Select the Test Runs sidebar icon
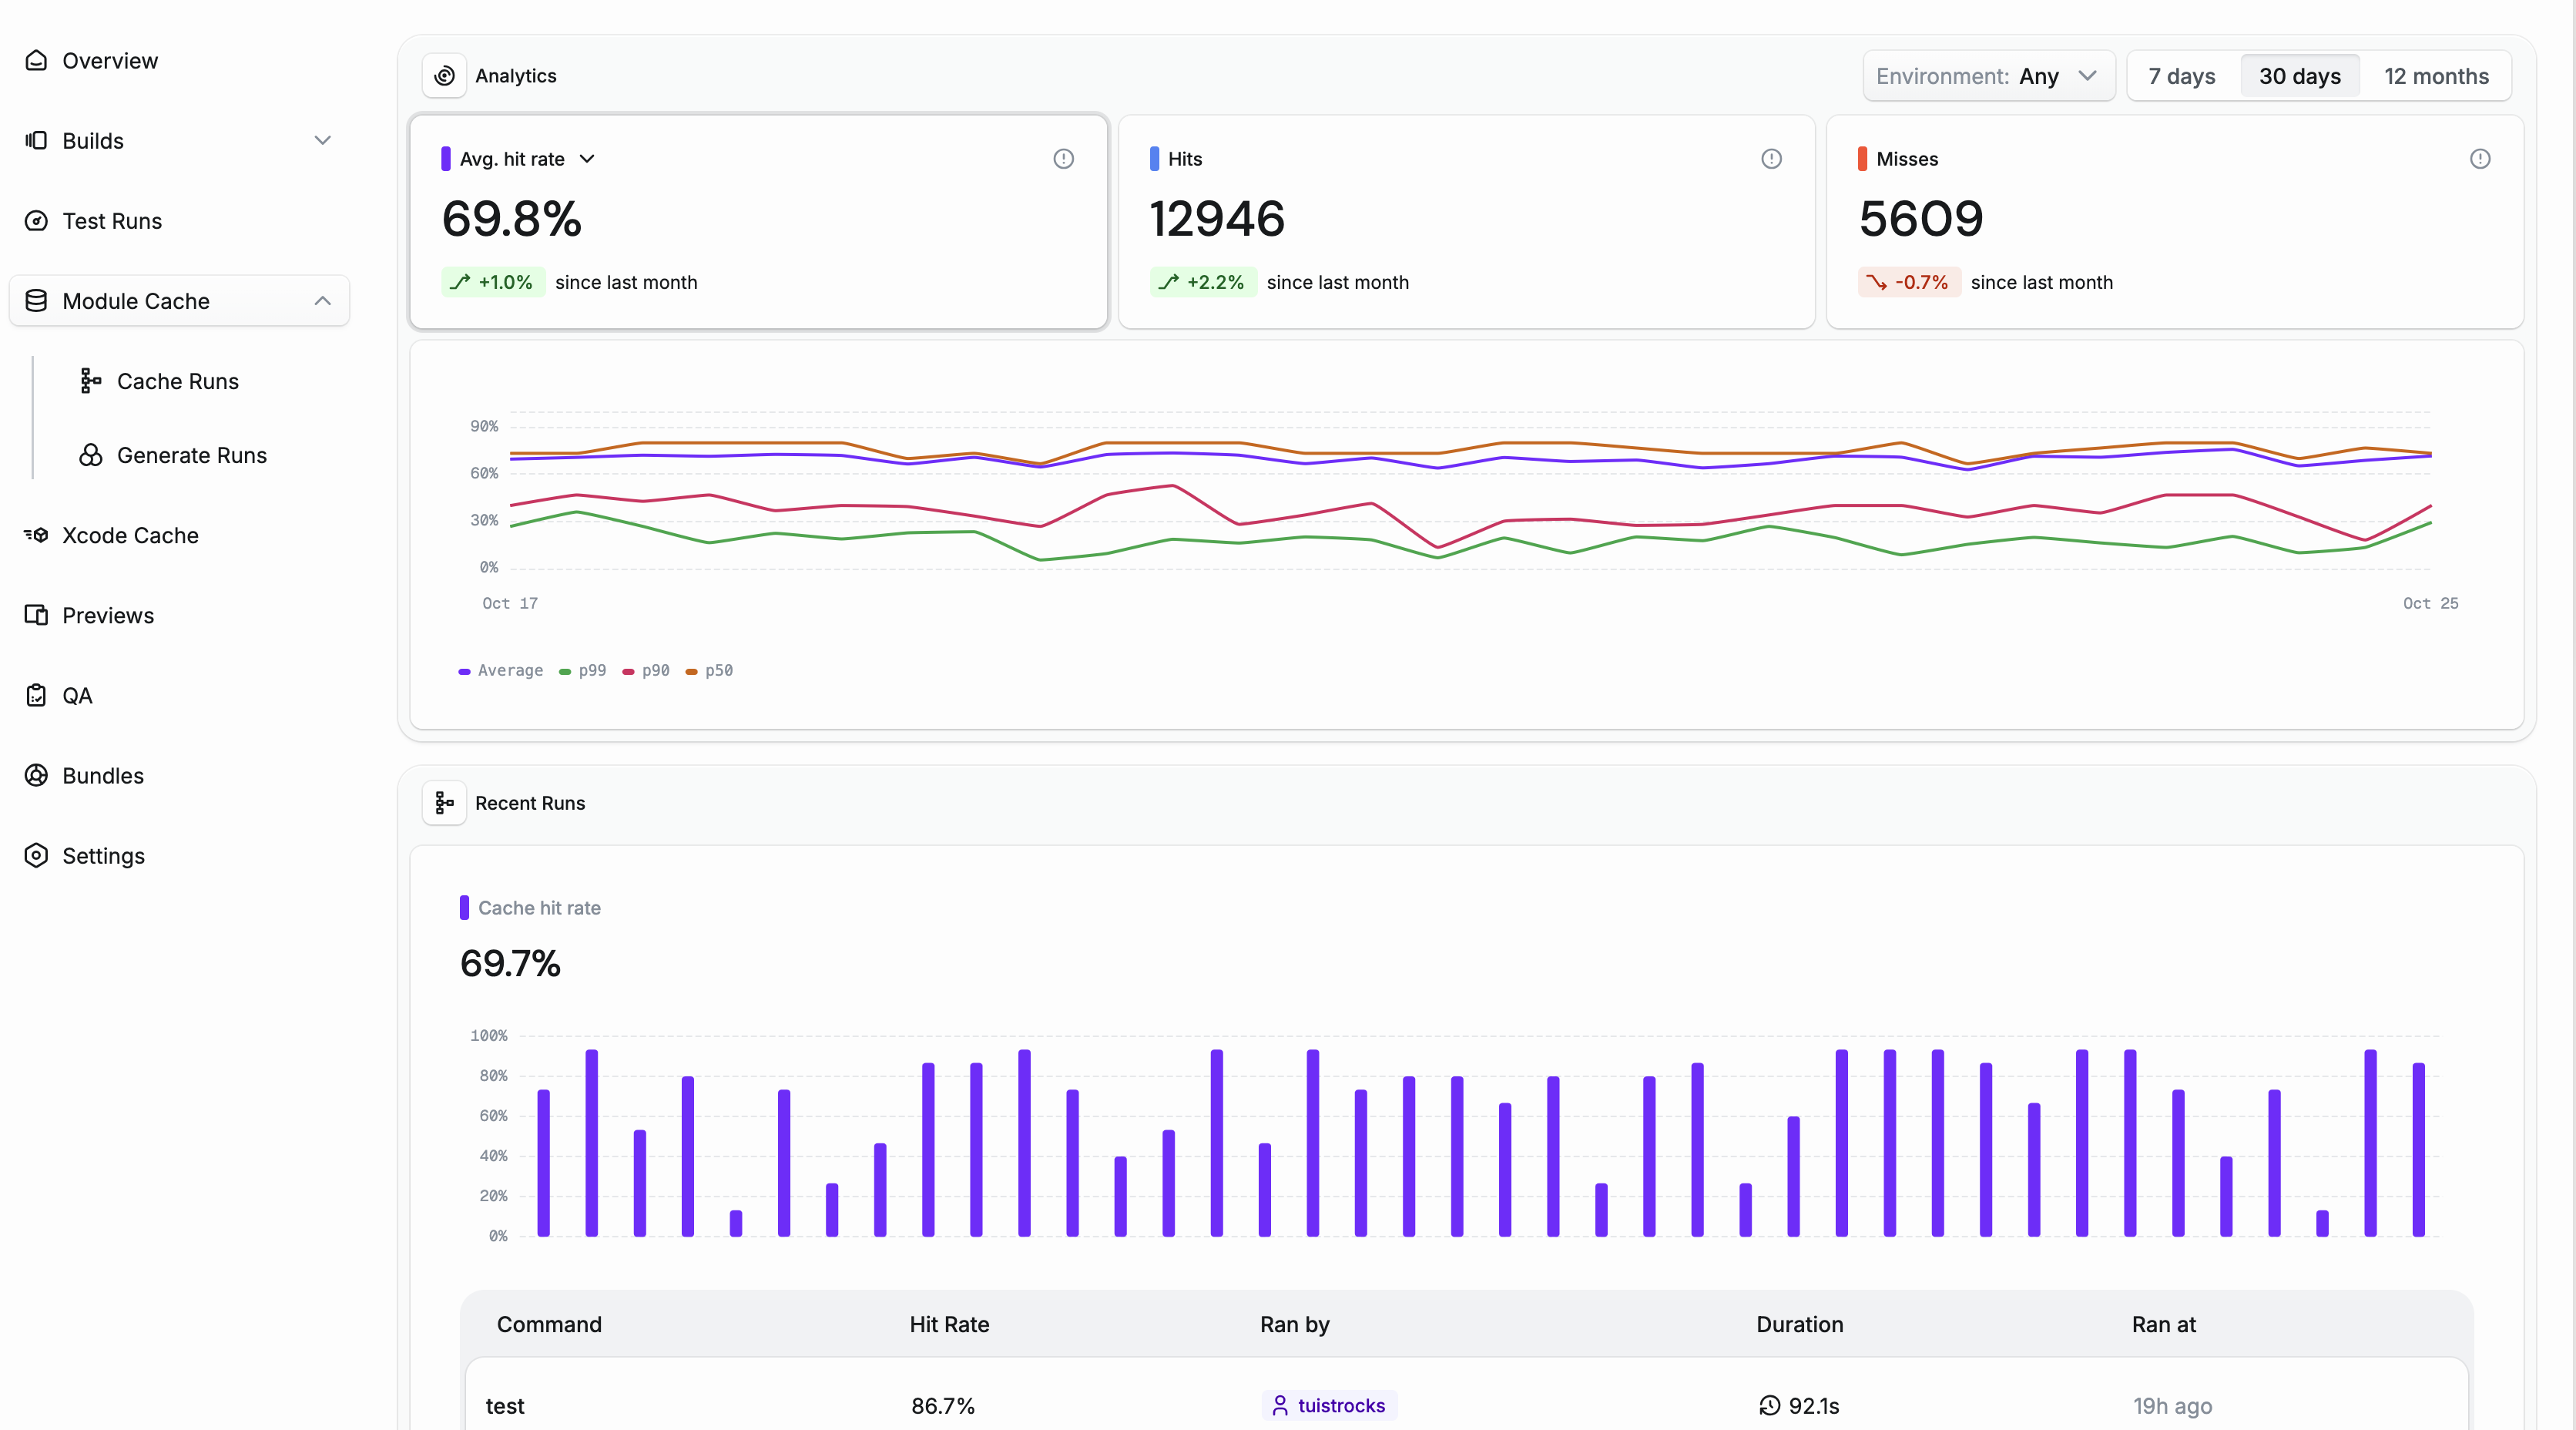 36,220
